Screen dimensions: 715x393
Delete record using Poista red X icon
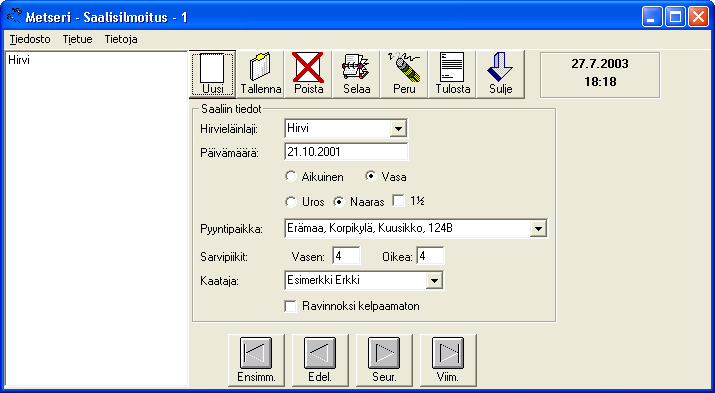point(308,74)
